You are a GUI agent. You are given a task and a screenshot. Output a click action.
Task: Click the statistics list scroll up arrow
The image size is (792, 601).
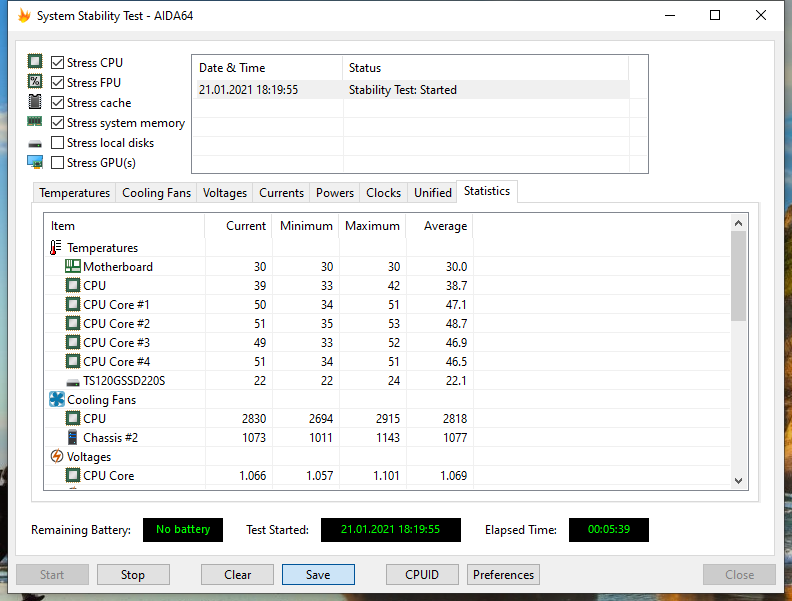tap(738, 223)
